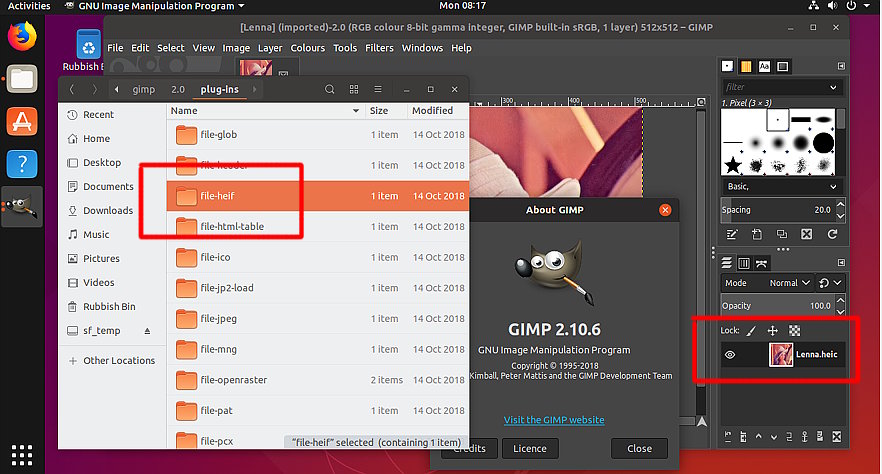Open the Brushes dock configuration menu arrow
882x474 pixels.
[842, 66]
